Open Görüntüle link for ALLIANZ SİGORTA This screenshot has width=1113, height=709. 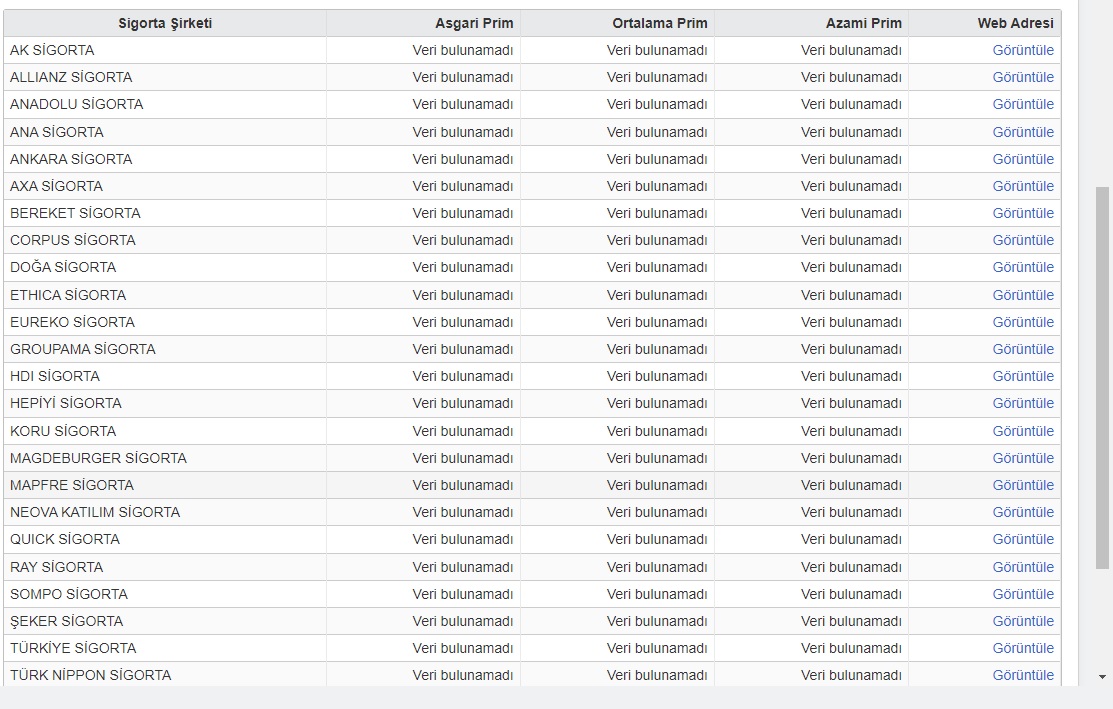click(x=1023, y=77)
